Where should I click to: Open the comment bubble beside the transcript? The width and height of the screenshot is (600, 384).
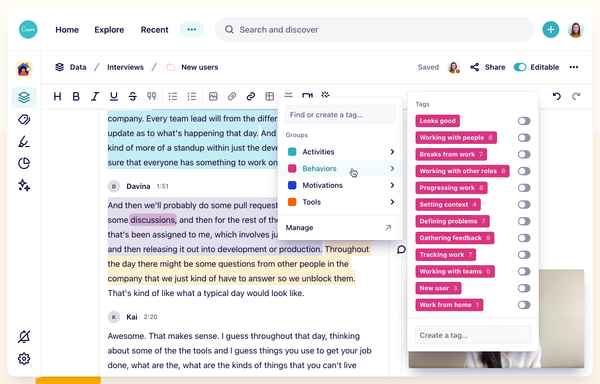[x=401, y=250]
